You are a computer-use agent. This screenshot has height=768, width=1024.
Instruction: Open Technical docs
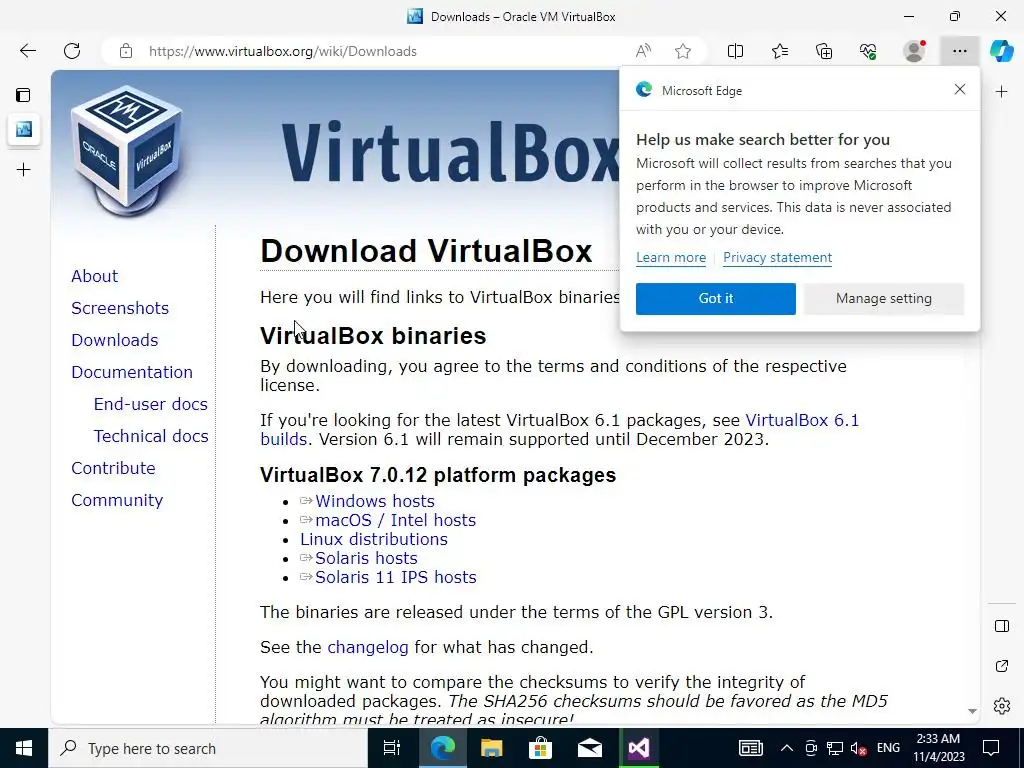pyautogui.click(x=151, y=436)
